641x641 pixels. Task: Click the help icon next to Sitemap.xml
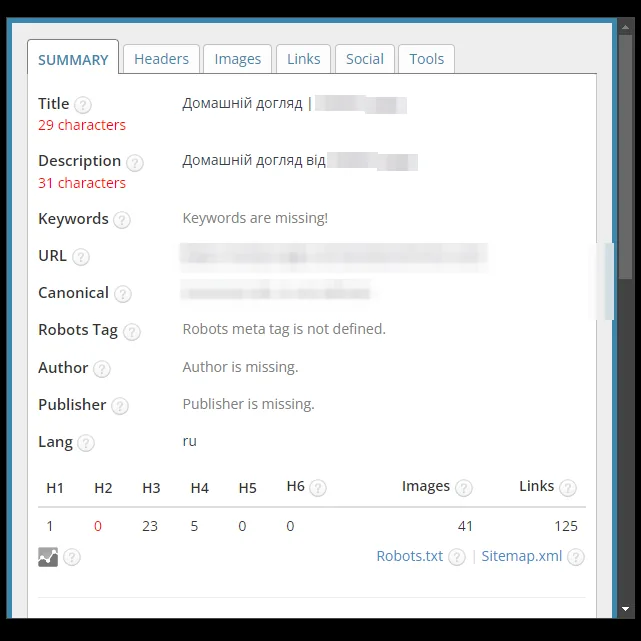tap(576, 557)
